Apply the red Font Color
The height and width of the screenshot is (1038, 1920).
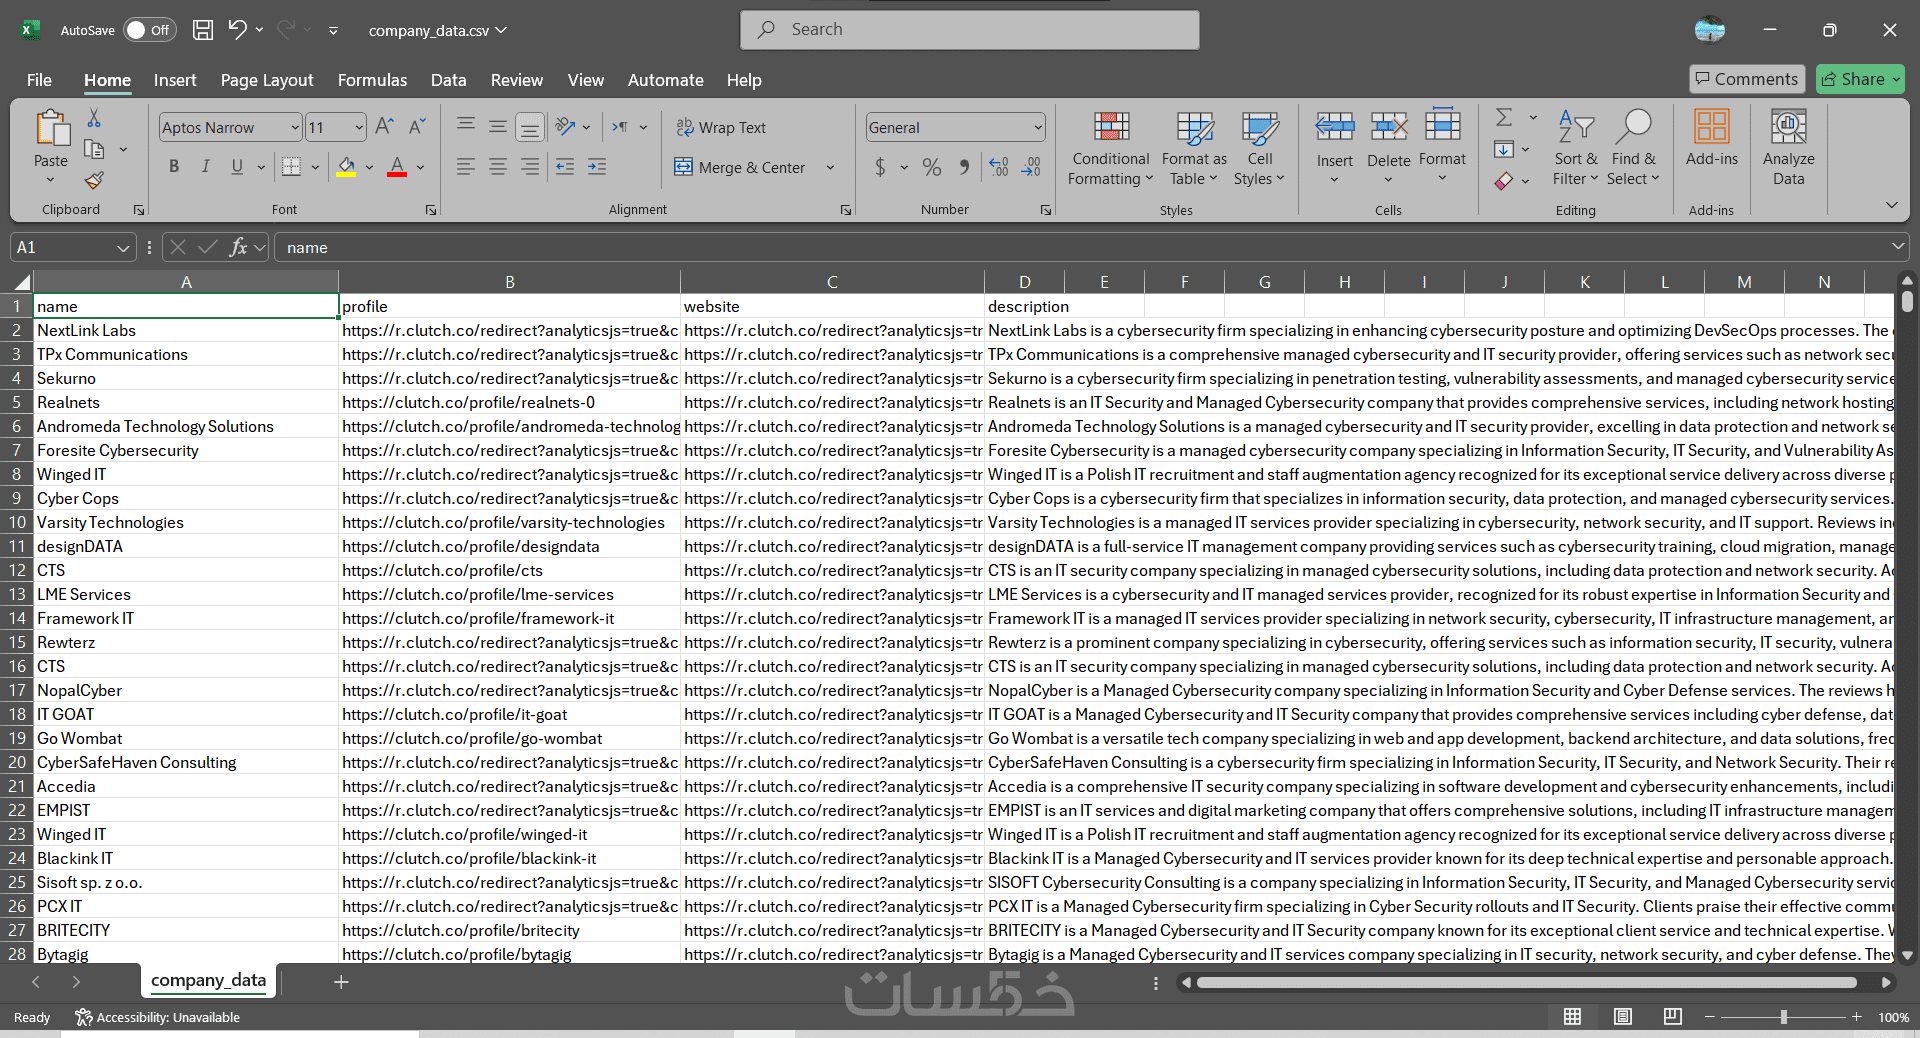(x=397, y=167)
